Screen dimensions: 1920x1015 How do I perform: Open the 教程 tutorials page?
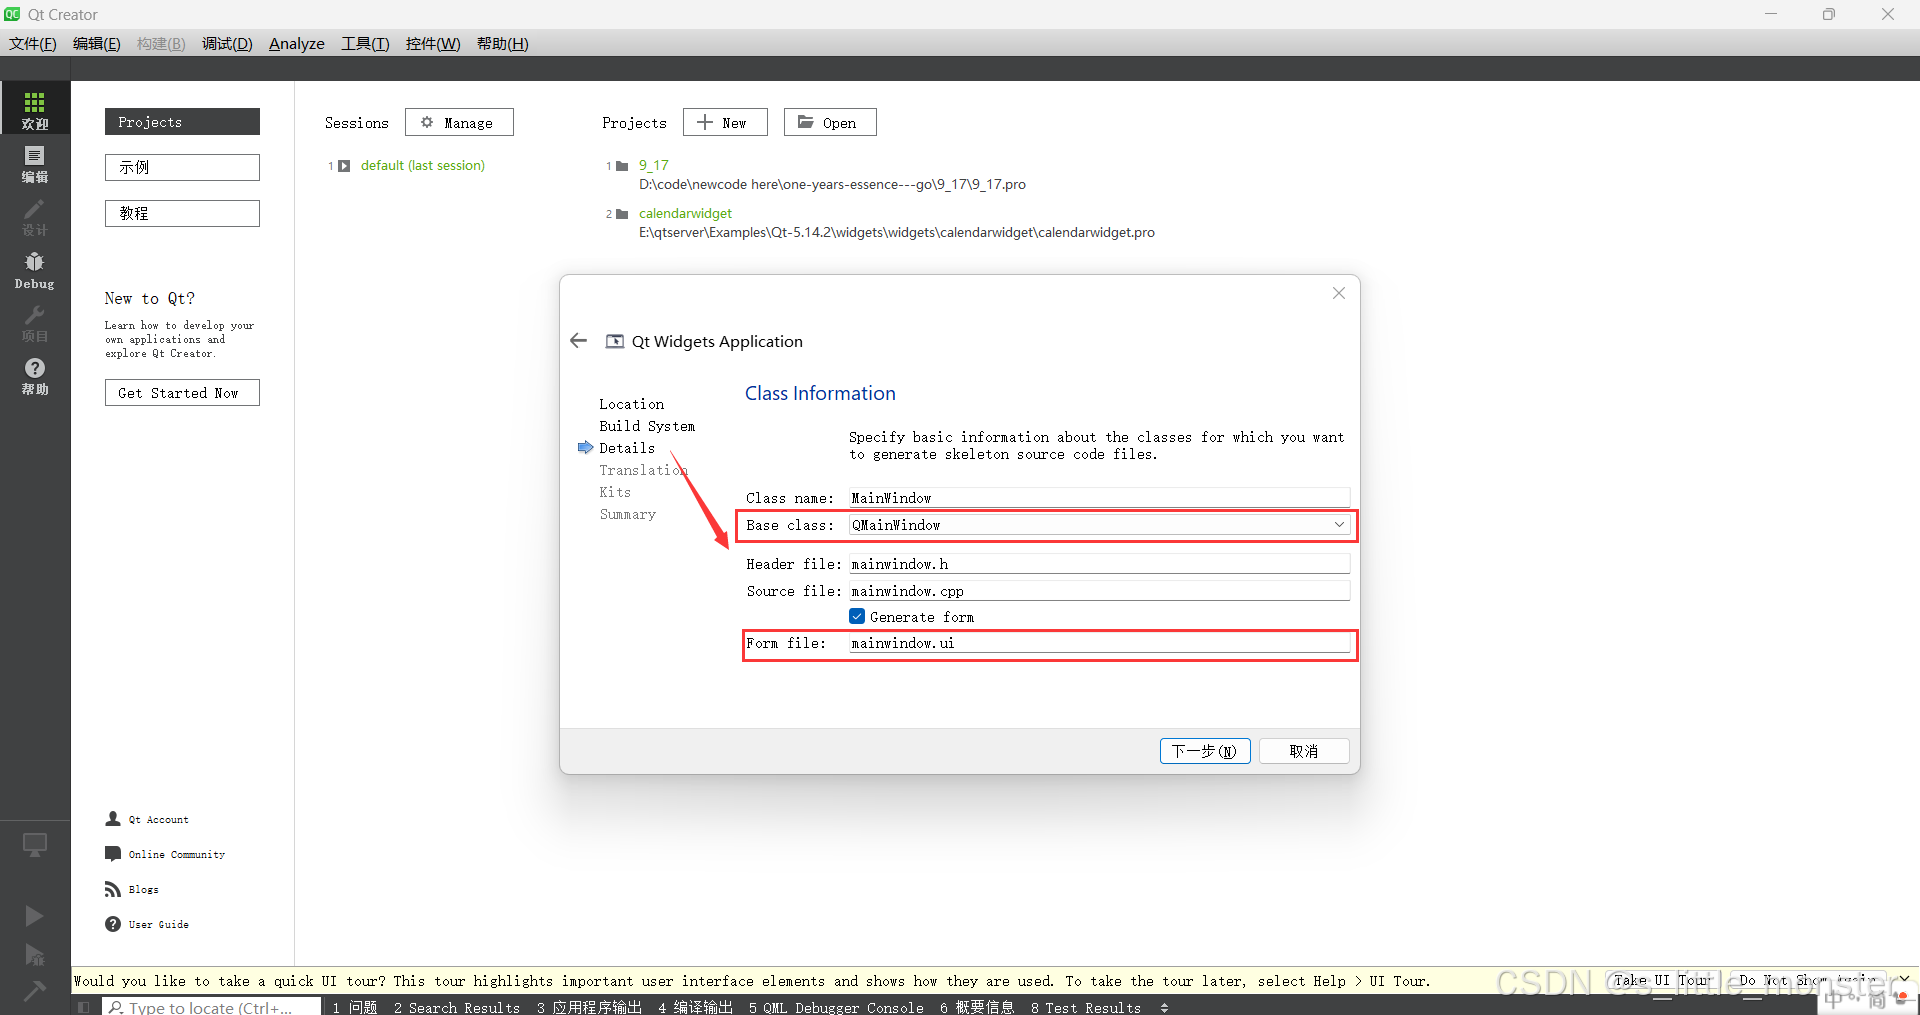(x=182, y=213)
